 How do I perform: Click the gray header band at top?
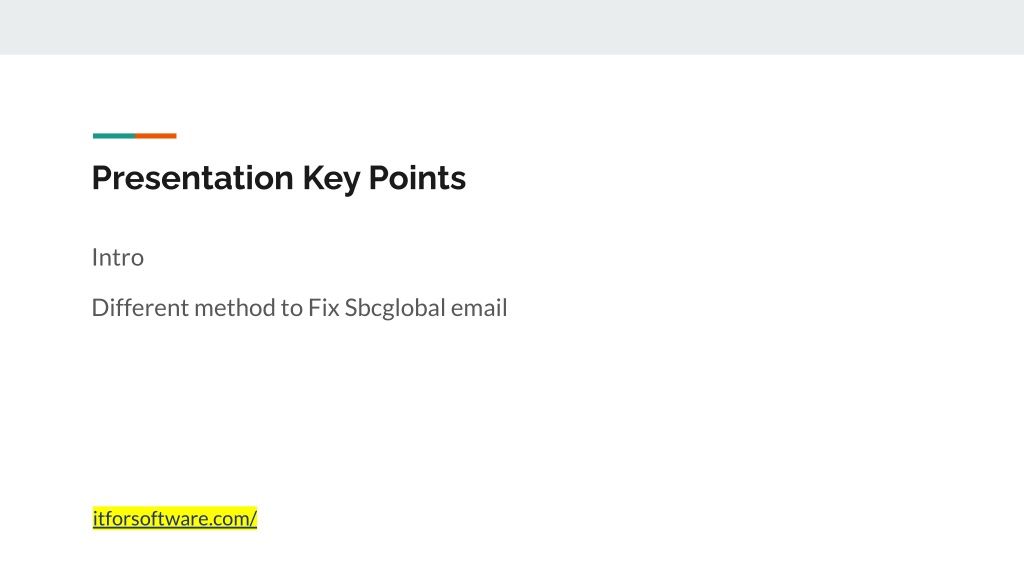point(512,27)
